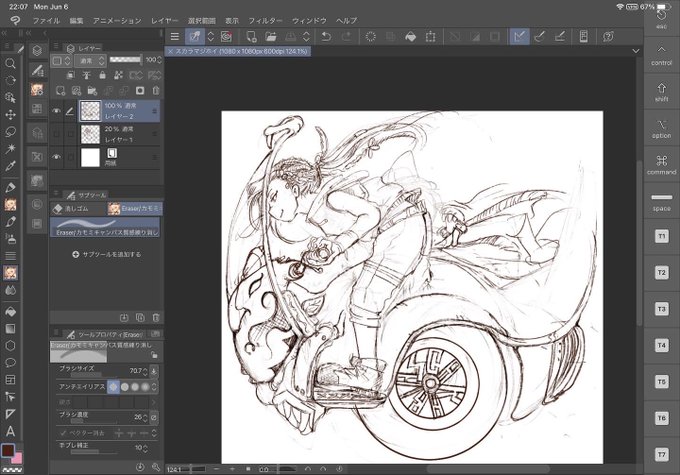Click the pink sub color swatch
The image size is (680, 475).
coord(18,459)
